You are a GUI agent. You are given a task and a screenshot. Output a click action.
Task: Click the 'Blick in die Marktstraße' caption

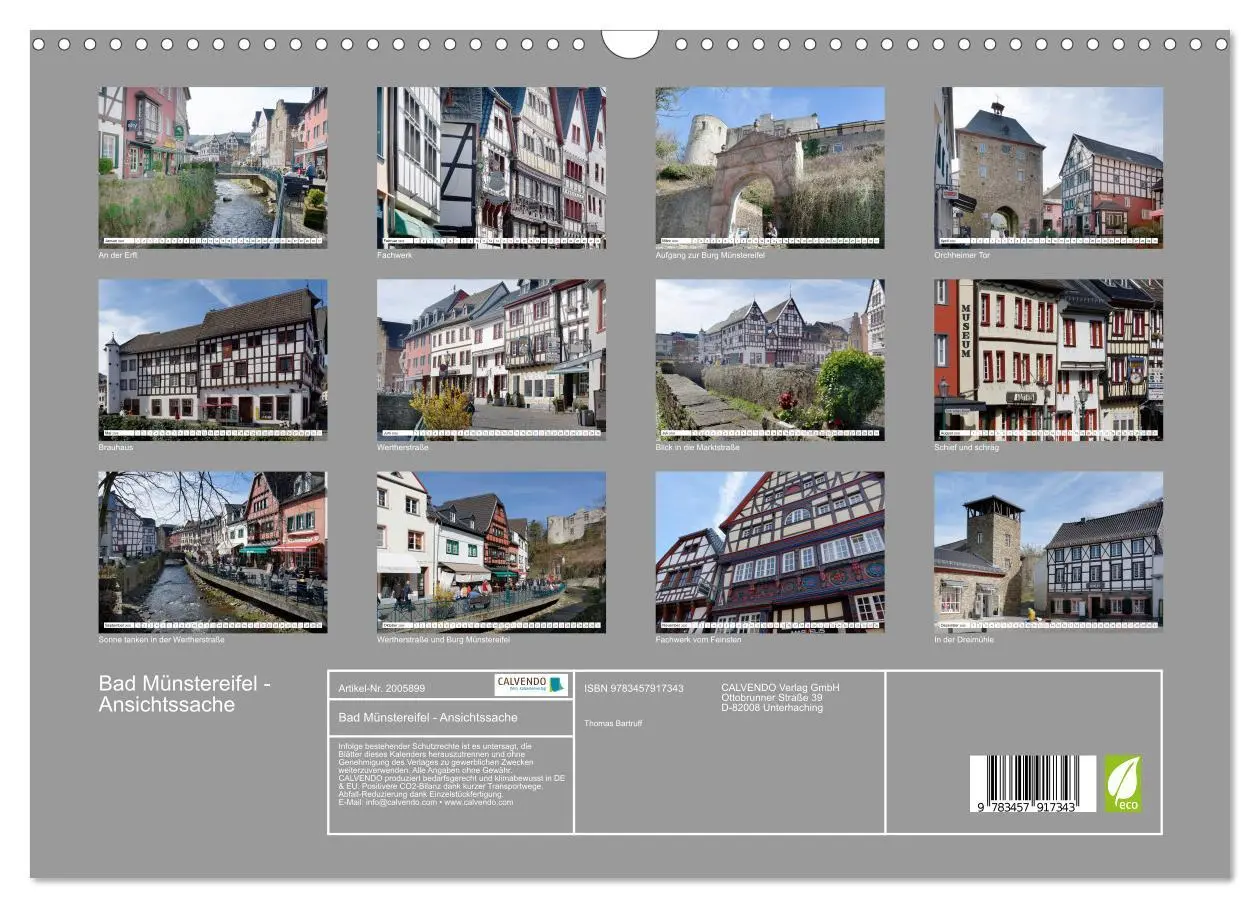(x=698, y=447)
